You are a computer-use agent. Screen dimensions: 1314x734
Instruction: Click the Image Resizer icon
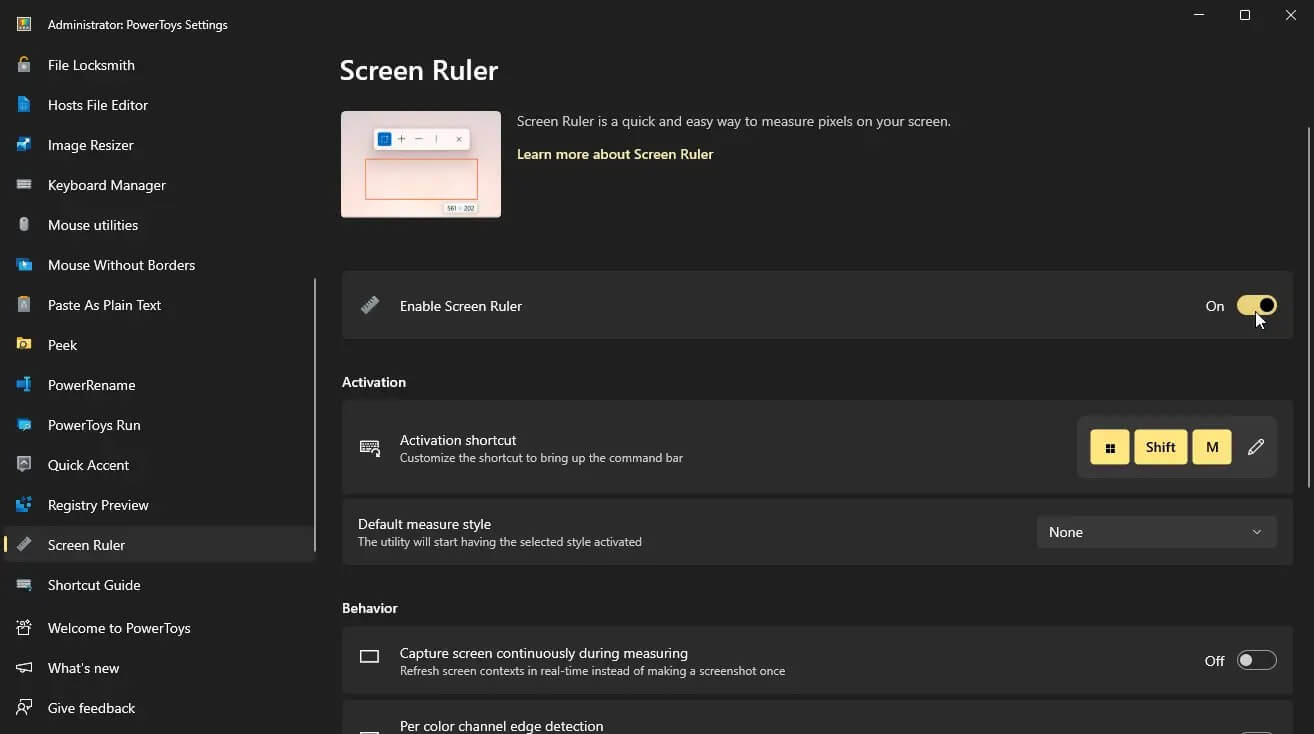24,145
